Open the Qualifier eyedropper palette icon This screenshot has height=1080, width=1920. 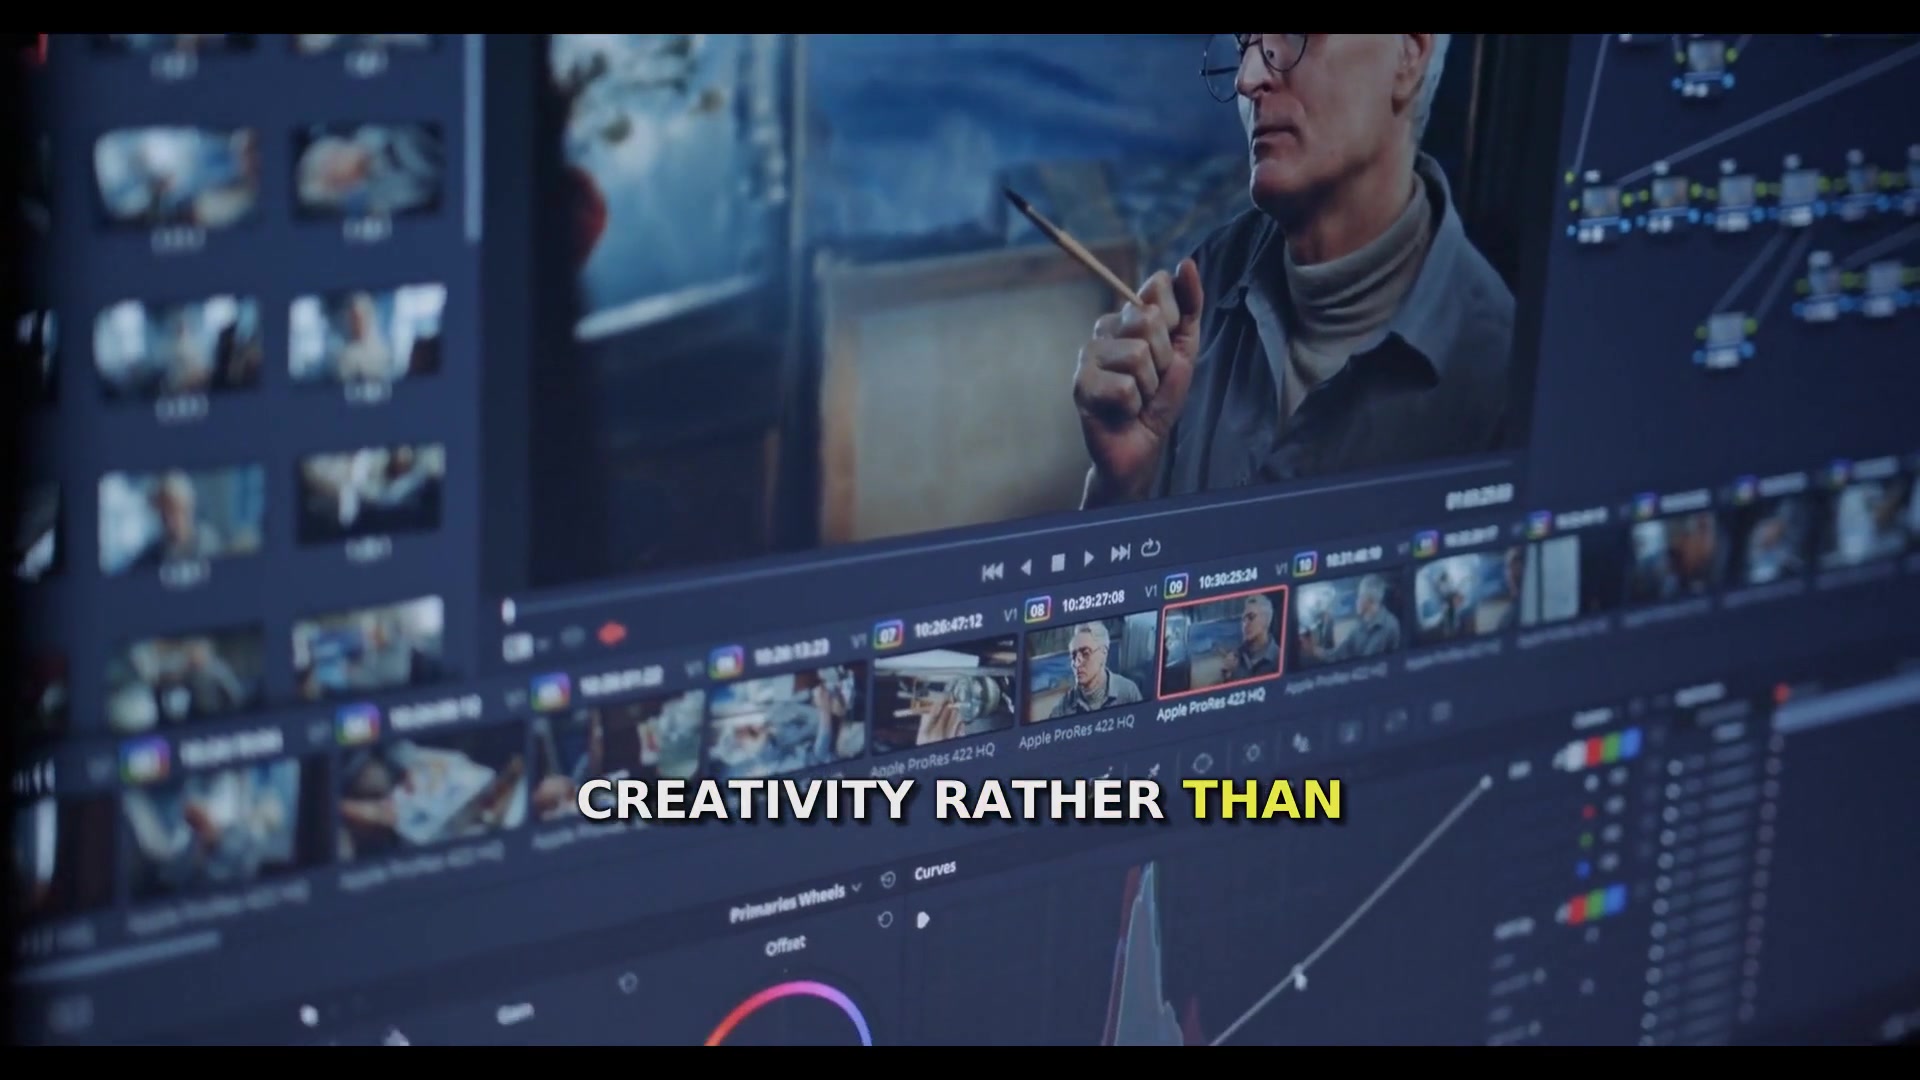1153,771
